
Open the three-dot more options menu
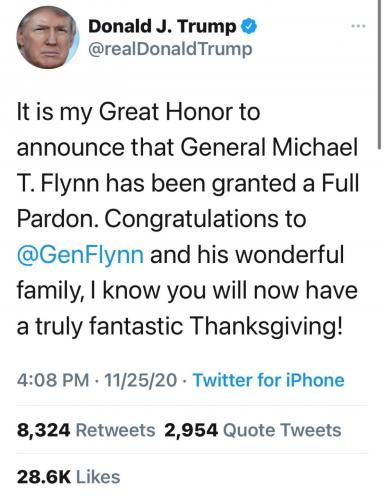coord(359,26)
